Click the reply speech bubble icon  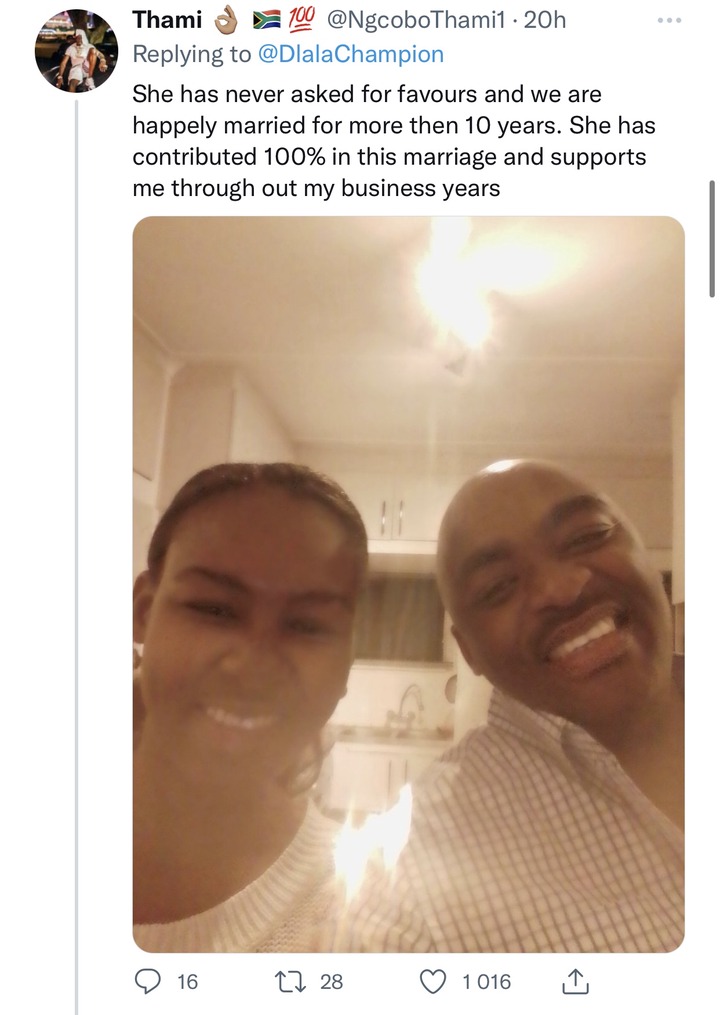pyautogui.click(x=148, y=981)
